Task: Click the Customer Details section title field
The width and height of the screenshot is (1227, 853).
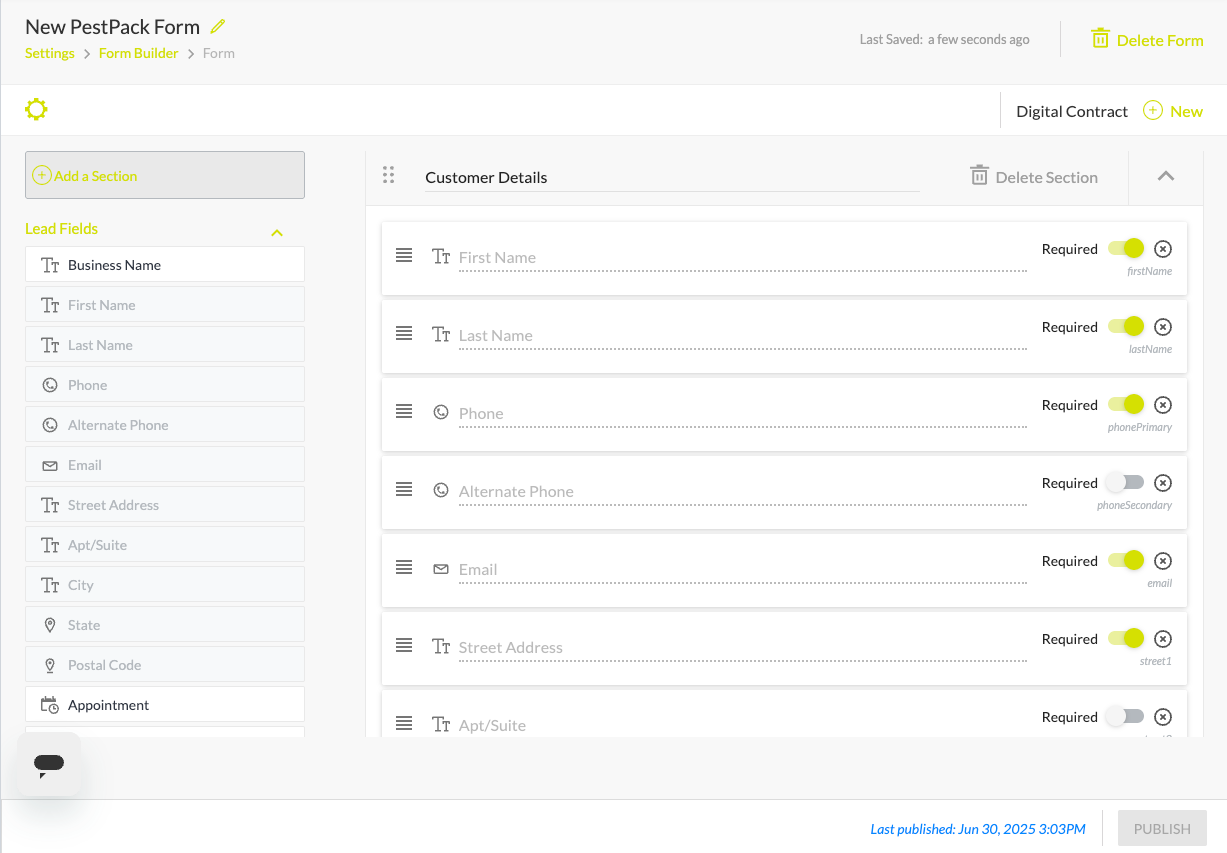Action: coord(672,177)
